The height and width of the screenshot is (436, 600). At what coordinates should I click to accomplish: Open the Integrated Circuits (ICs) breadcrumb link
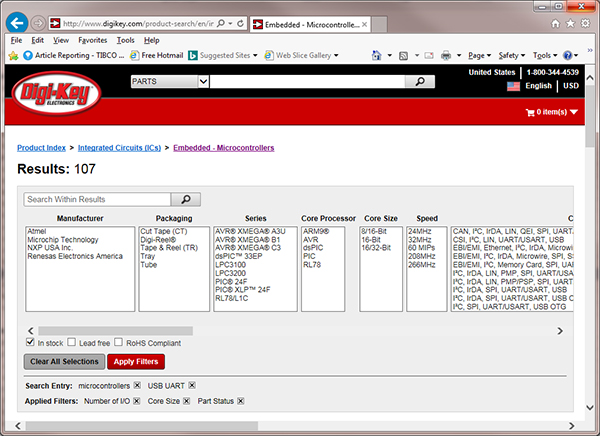click(x=119, y=148)
